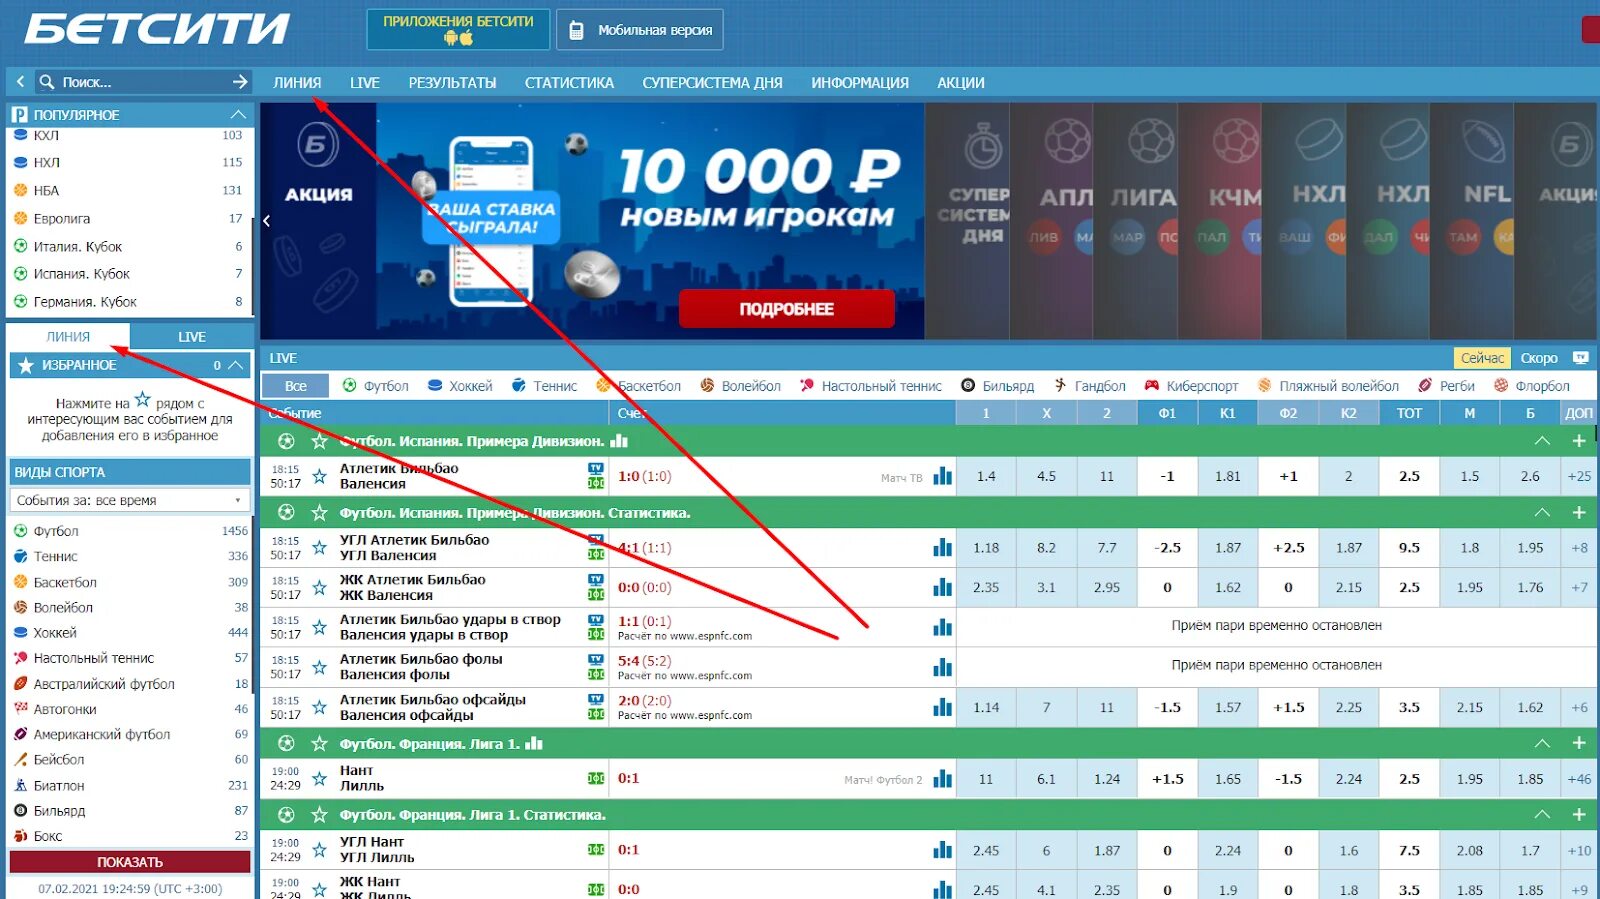
Task: Click the Скоро filter button
Action: 1539,358
